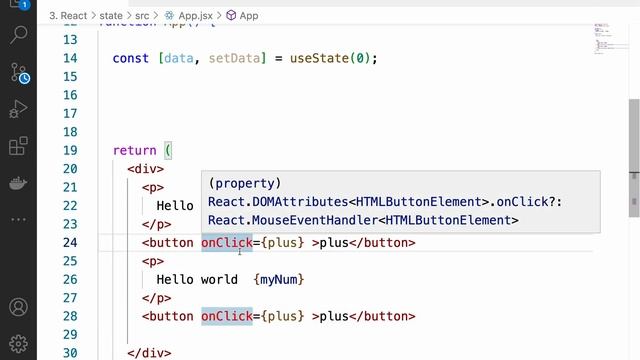Click 'Hello world' text on line 26
Screen dimensions: 640x360
point(197,279)
